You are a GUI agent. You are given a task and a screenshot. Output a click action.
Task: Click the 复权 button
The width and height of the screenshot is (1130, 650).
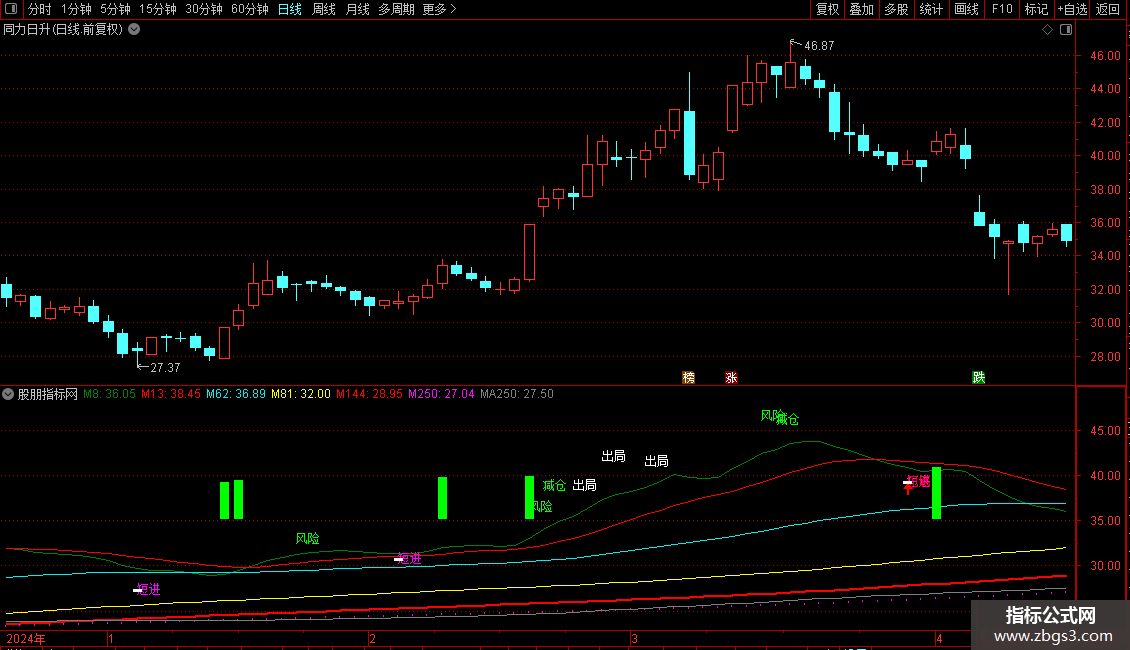827,9
